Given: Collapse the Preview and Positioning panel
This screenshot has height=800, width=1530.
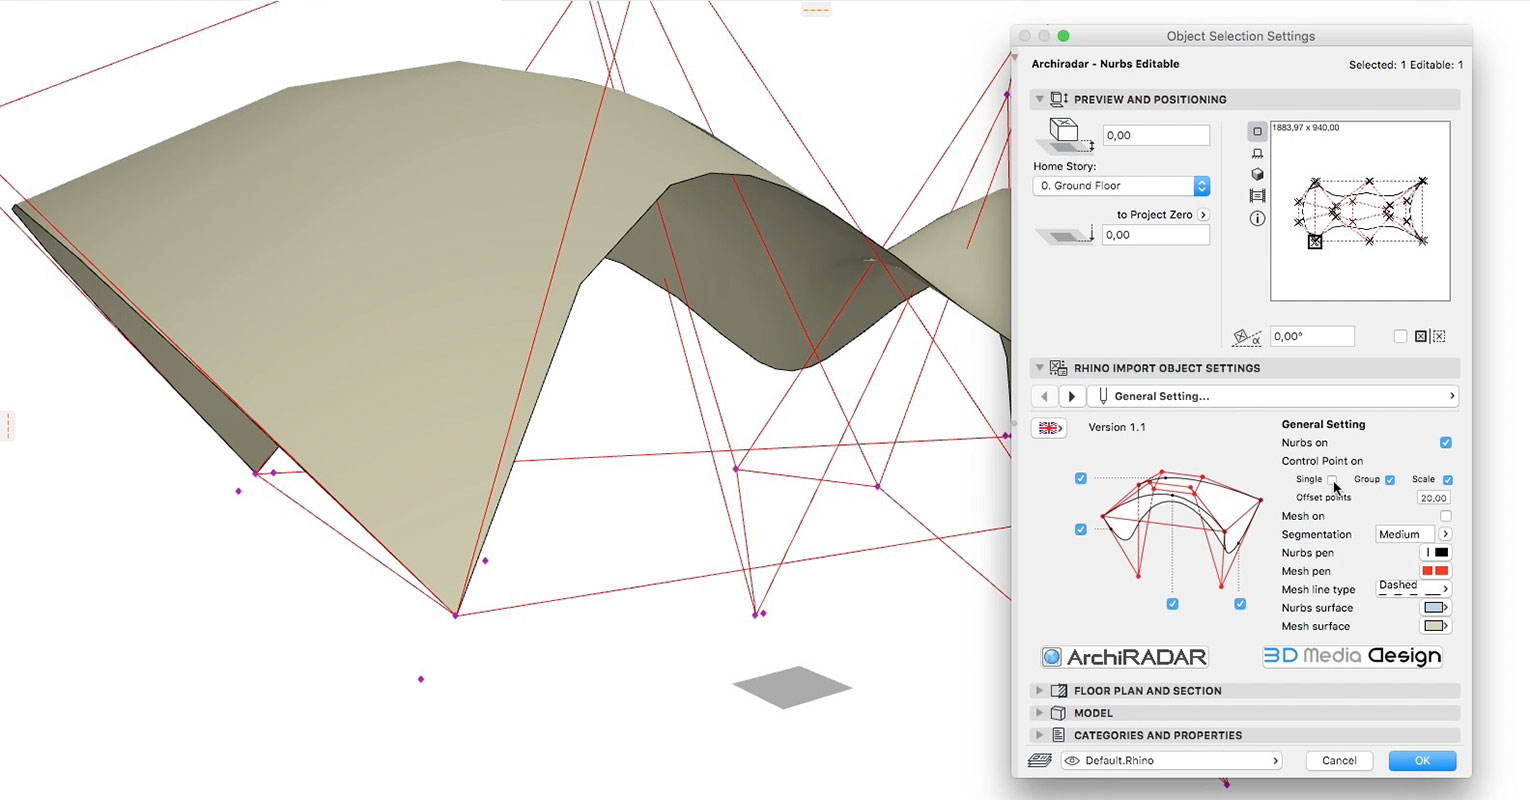Looking at the screenshot, I should coord(1039,99).
